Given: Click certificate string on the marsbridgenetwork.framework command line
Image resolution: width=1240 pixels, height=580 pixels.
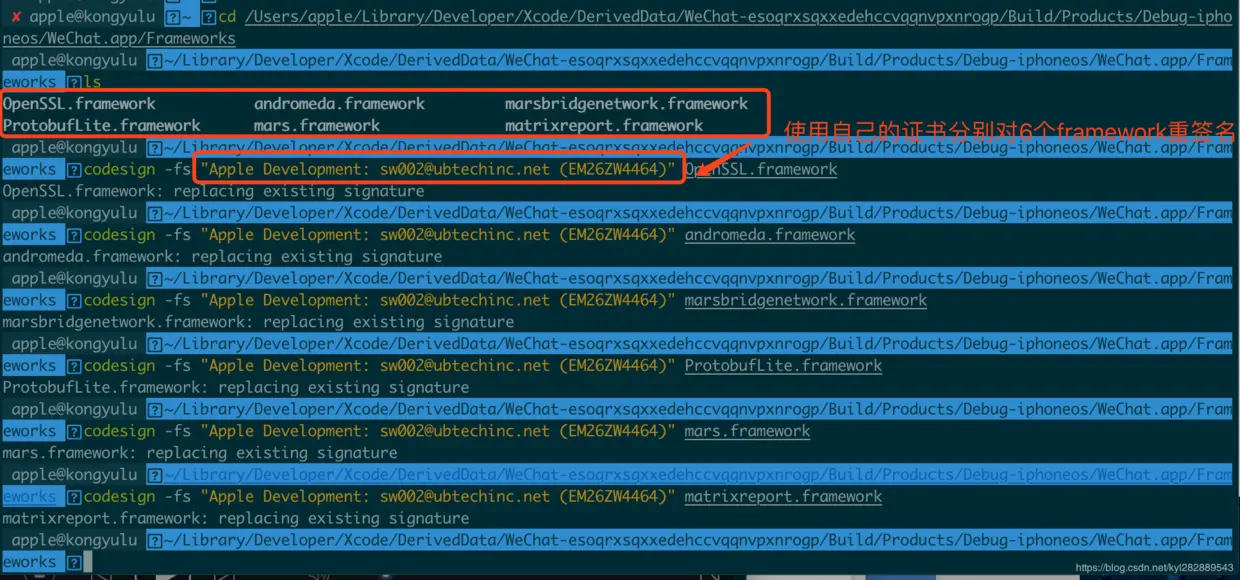Looking at the screenshot, I should [x=437, y=300].
